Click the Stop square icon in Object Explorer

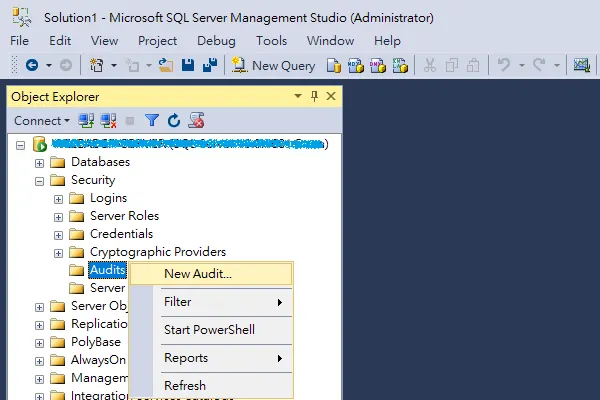130,121
